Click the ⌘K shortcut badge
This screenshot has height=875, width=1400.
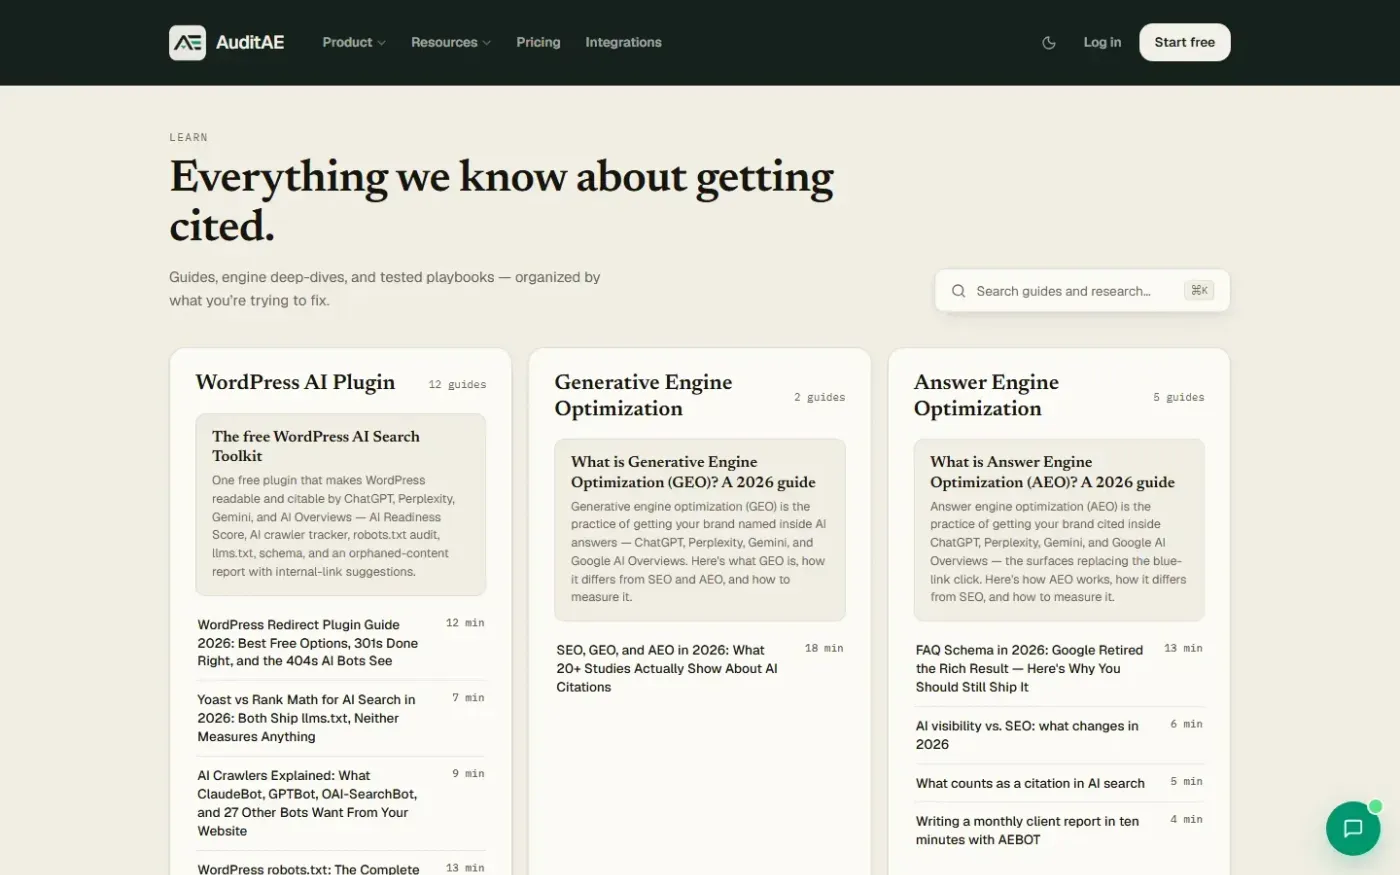1199,290
